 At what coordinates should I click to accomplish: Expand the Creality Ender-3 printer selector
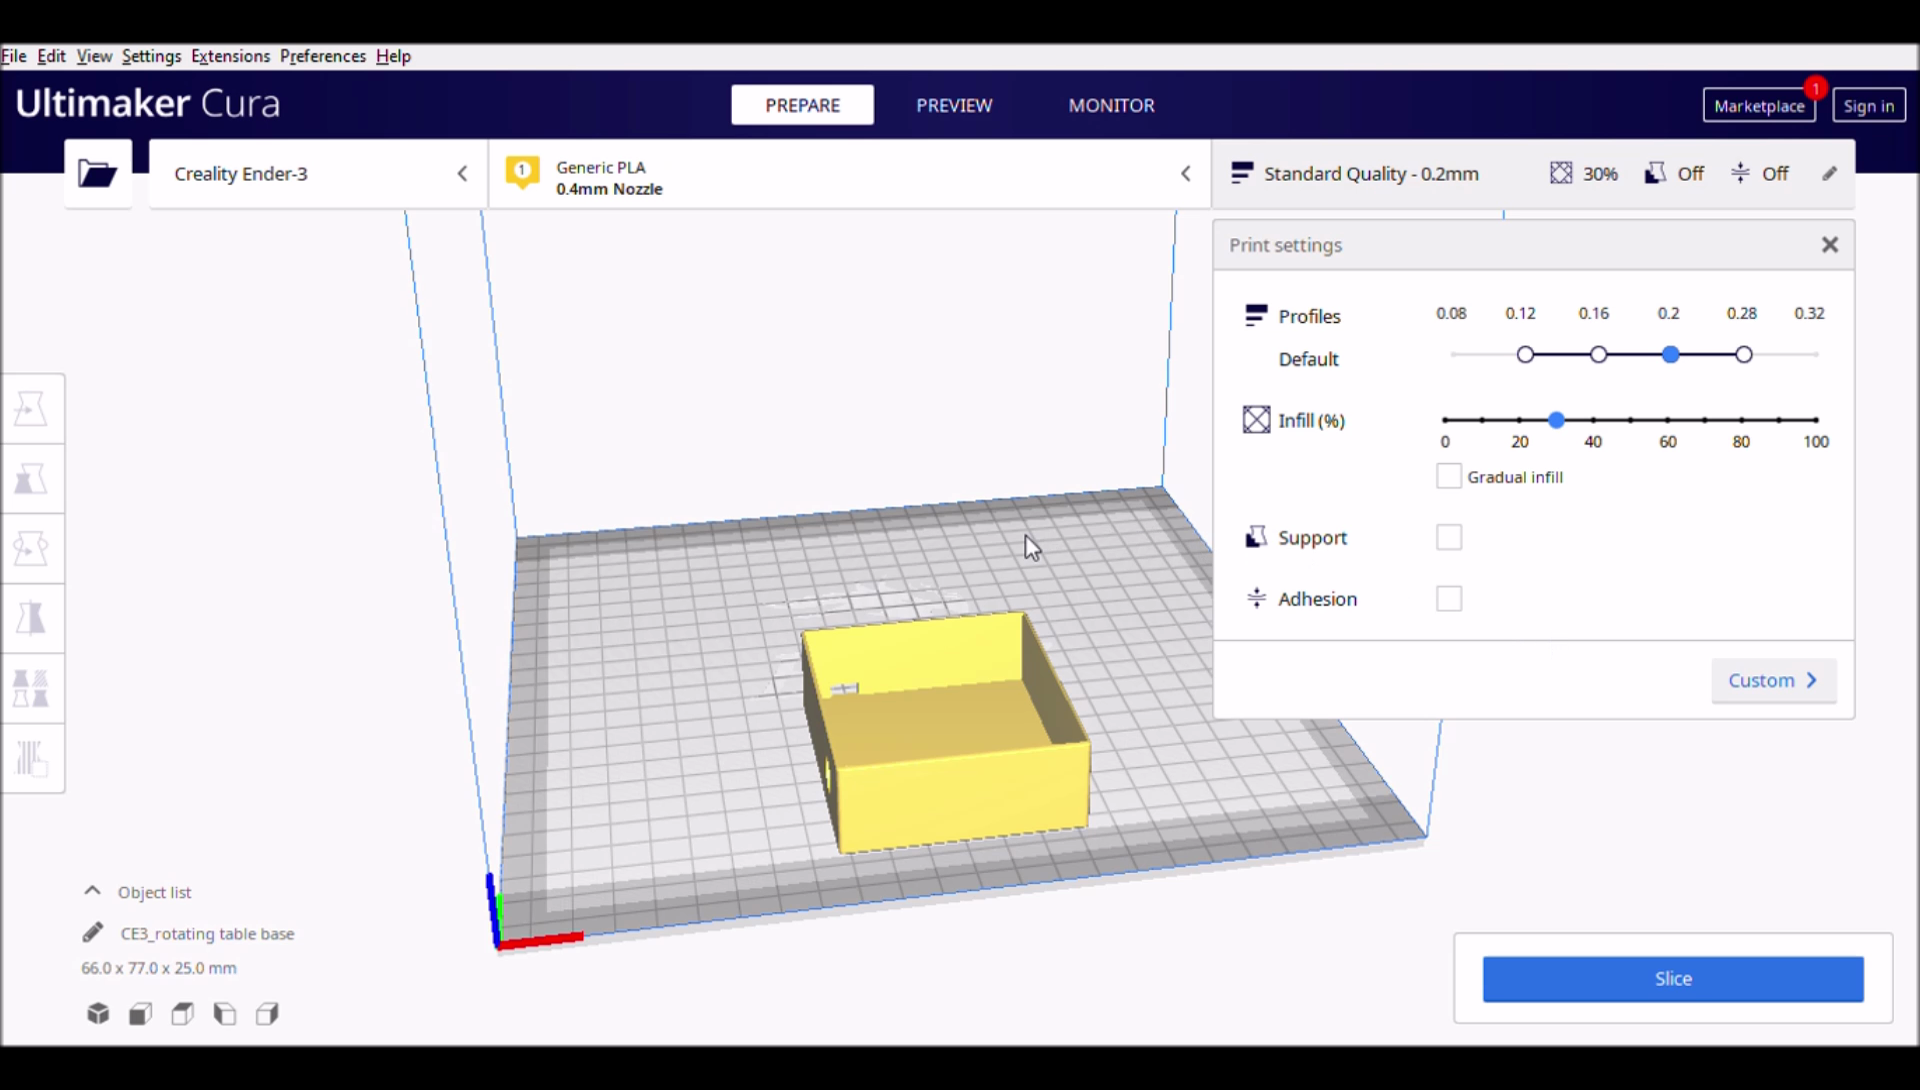tap(318, 174)
